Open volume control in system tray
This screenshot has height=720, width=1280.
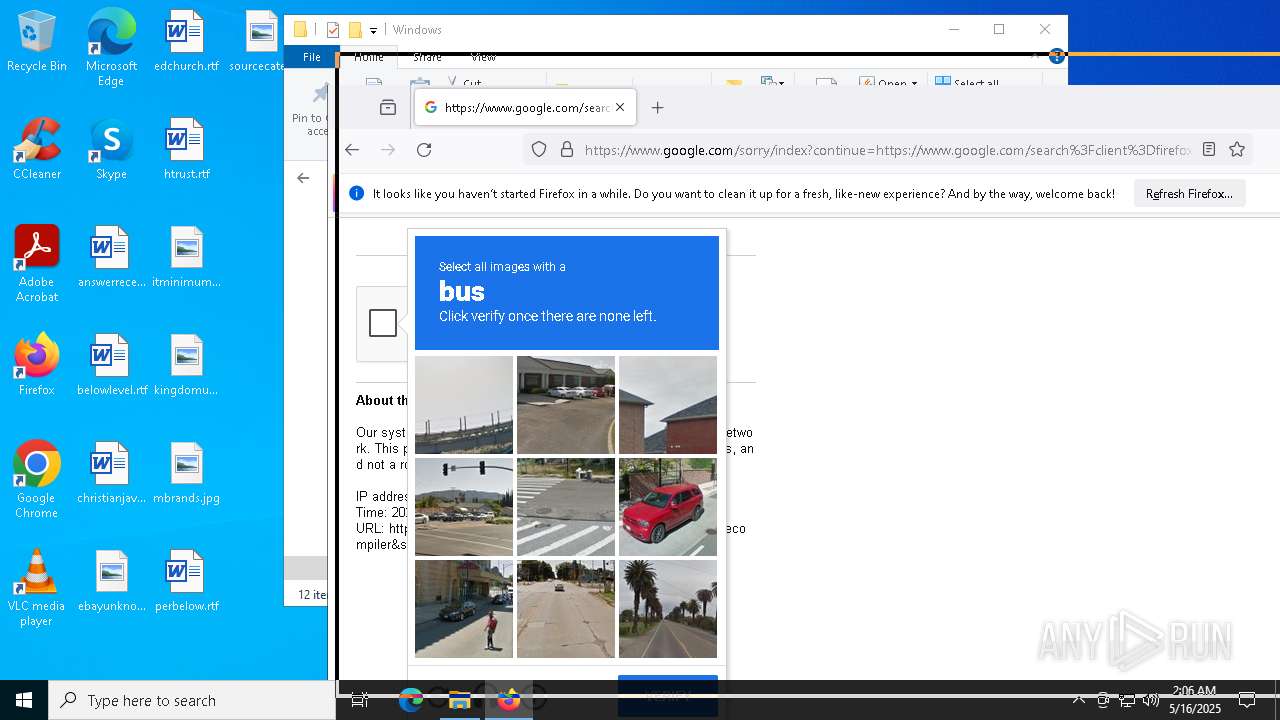coord(1151,700)
